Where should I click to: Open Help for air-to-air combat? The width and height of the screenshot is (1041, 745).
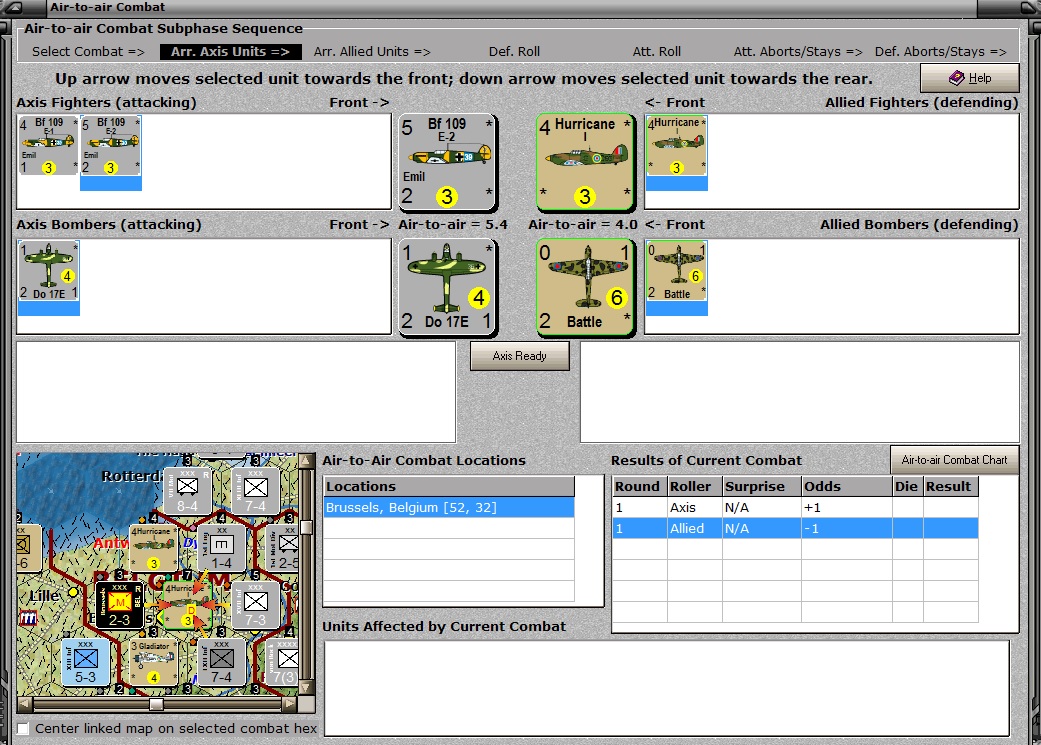[969, 78]
